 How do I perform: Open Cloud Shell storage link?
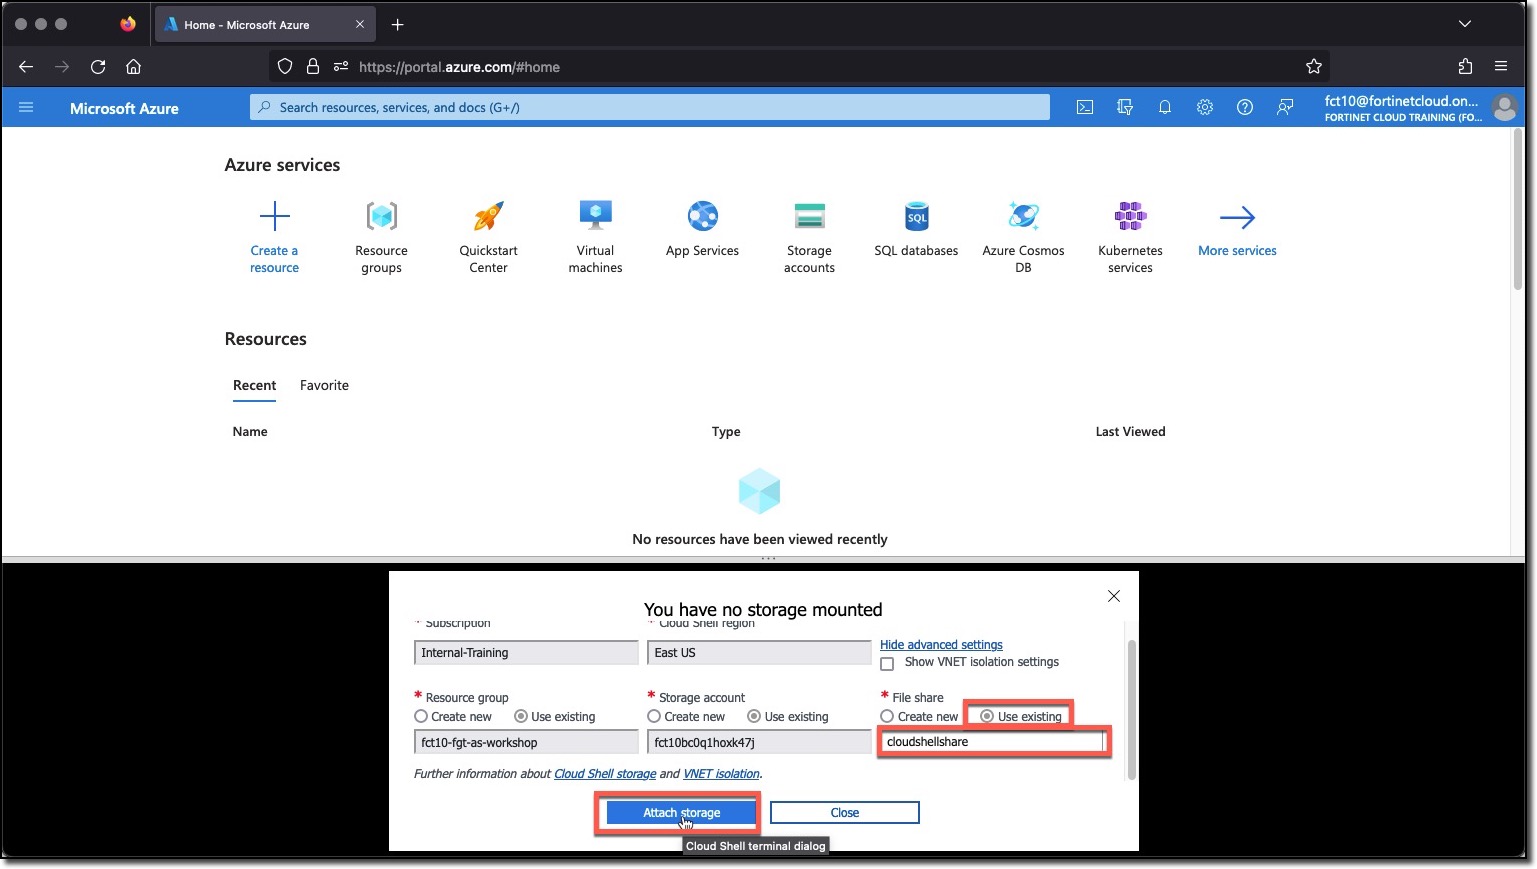click(x=605, y=774)
